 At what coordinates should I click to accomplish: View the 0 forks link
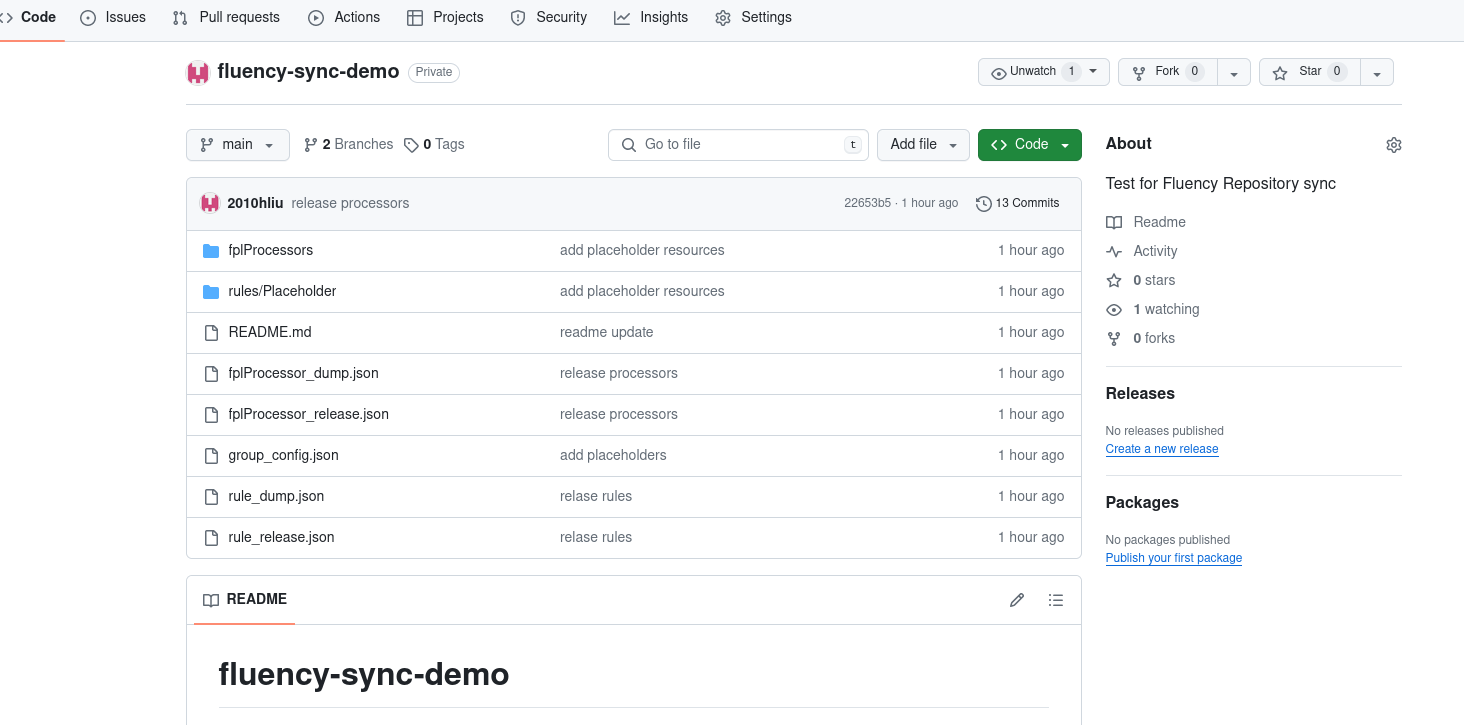coord(1141,338)
